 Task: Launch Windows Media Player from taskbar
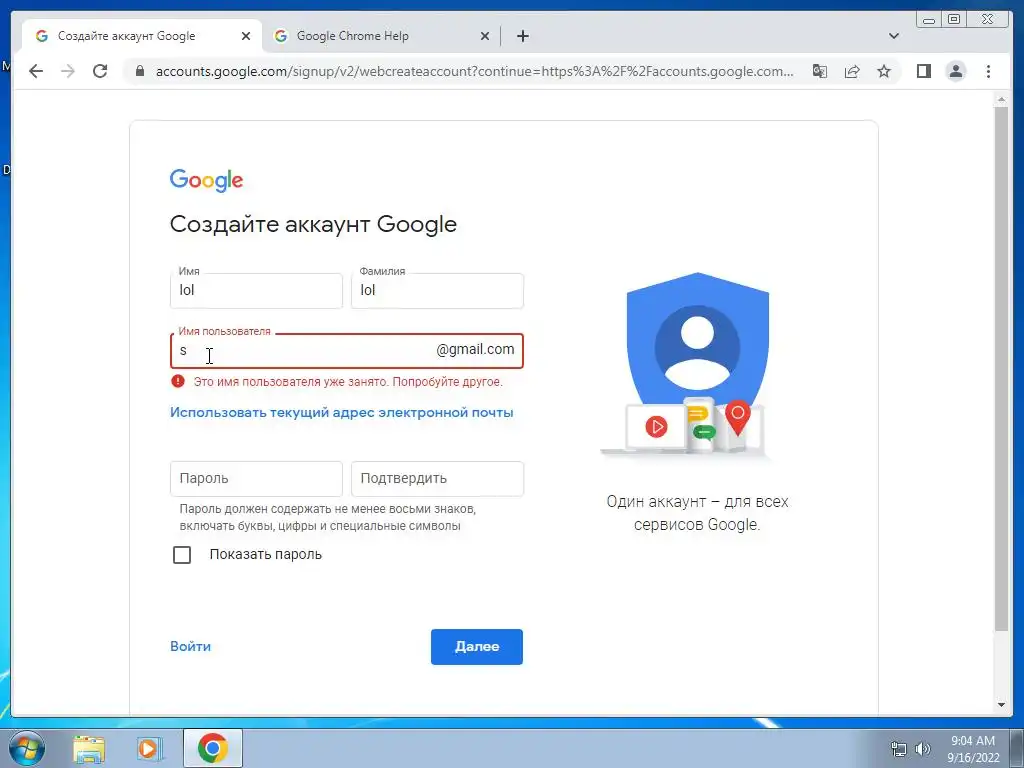(x=150, y=748)
